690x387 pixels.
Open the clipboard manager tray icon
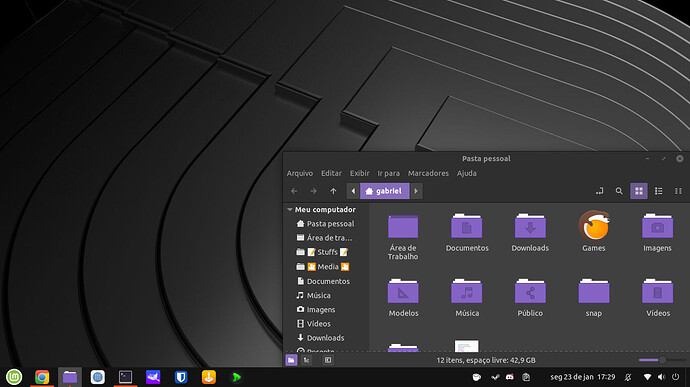point(526,377)
